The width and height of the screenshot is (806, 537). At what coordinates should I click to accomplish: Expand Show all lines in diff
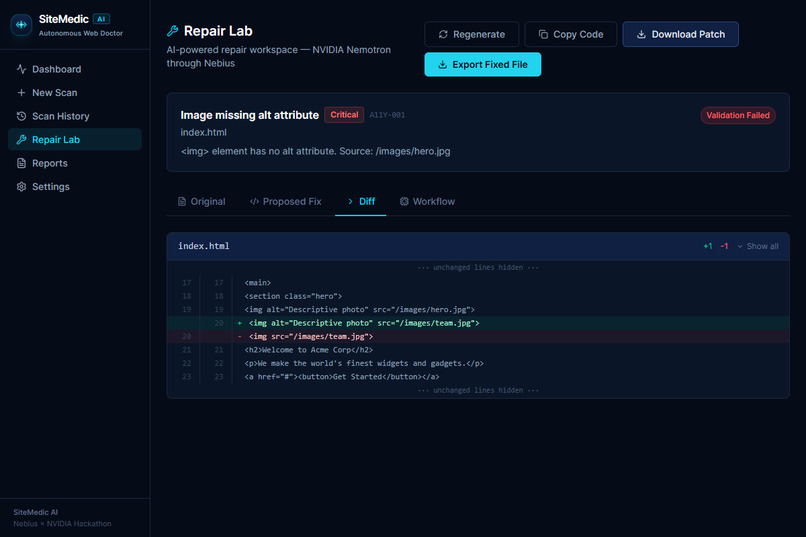tap(758, 247)
